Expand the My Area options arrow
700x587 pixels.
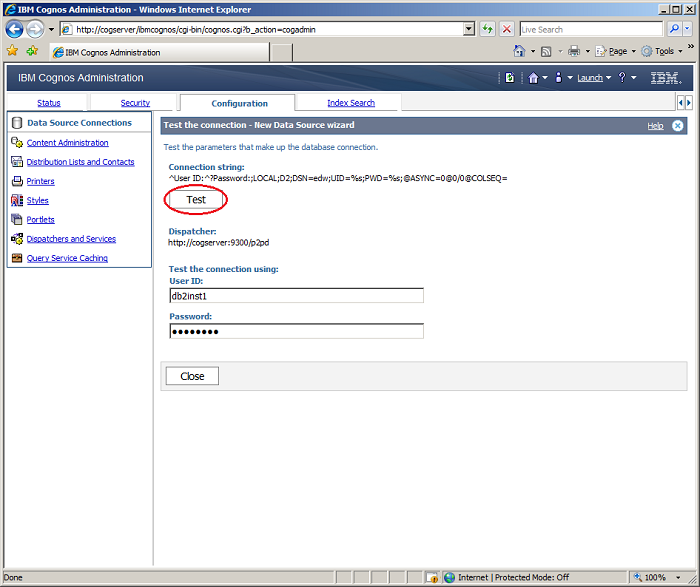coord(570,78)
